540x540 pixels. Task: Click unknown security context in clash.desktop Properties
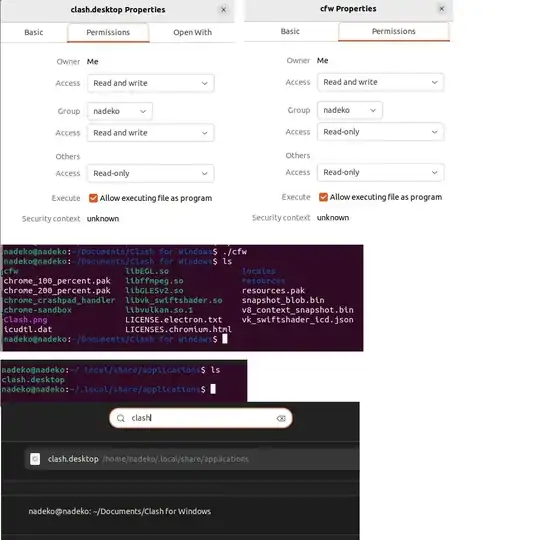103,219
